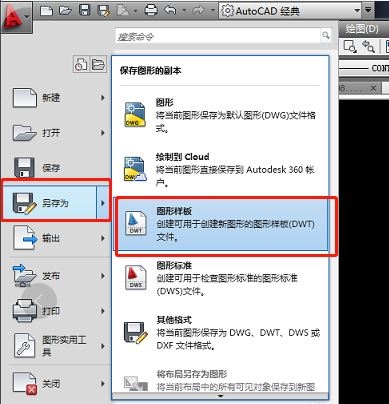
Task: Choose 图形 save as DWG option
Action: click(220, 115)
